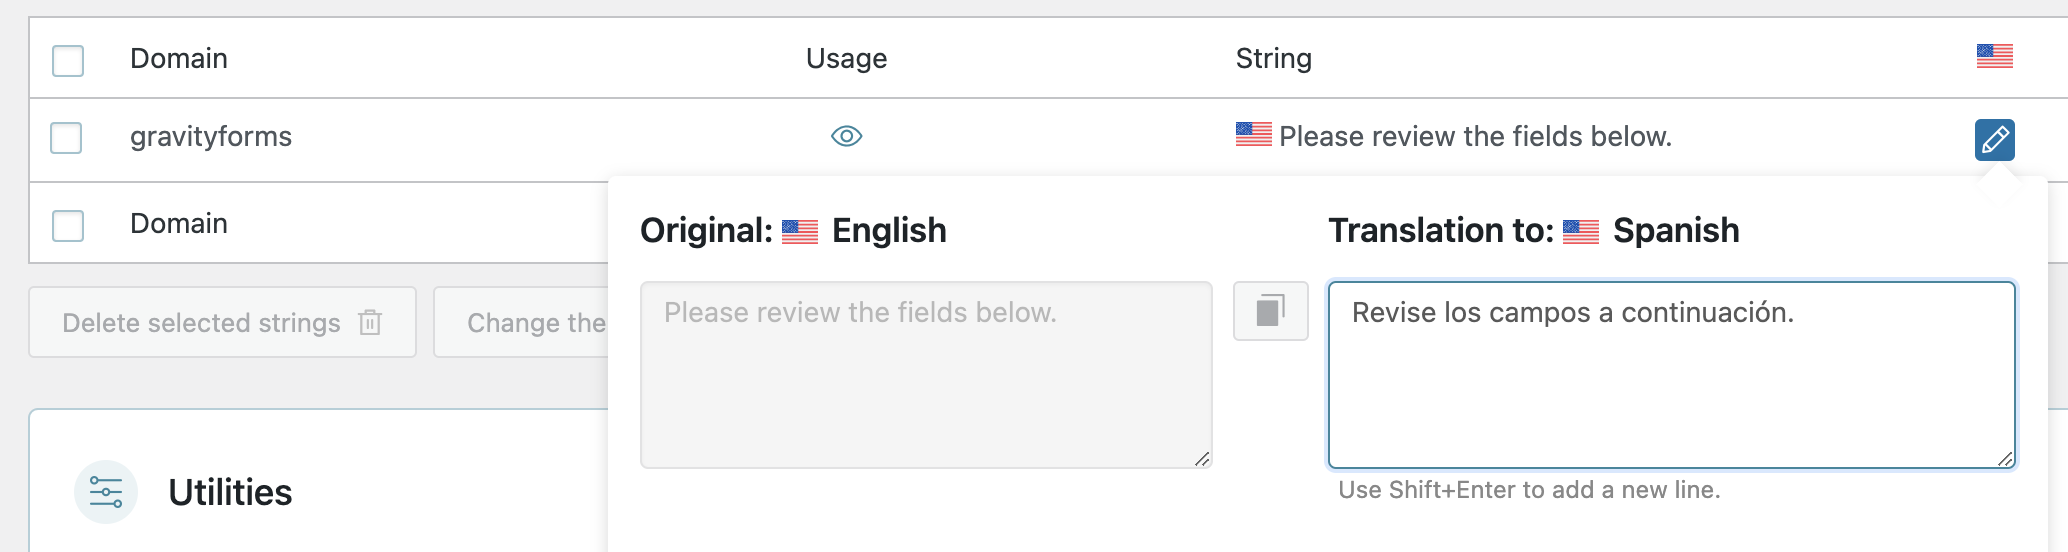The width and height of the screenshot is (2068, 552).
Task: Check the select-all checkbox in header row
Action: (x=68, y=60)
